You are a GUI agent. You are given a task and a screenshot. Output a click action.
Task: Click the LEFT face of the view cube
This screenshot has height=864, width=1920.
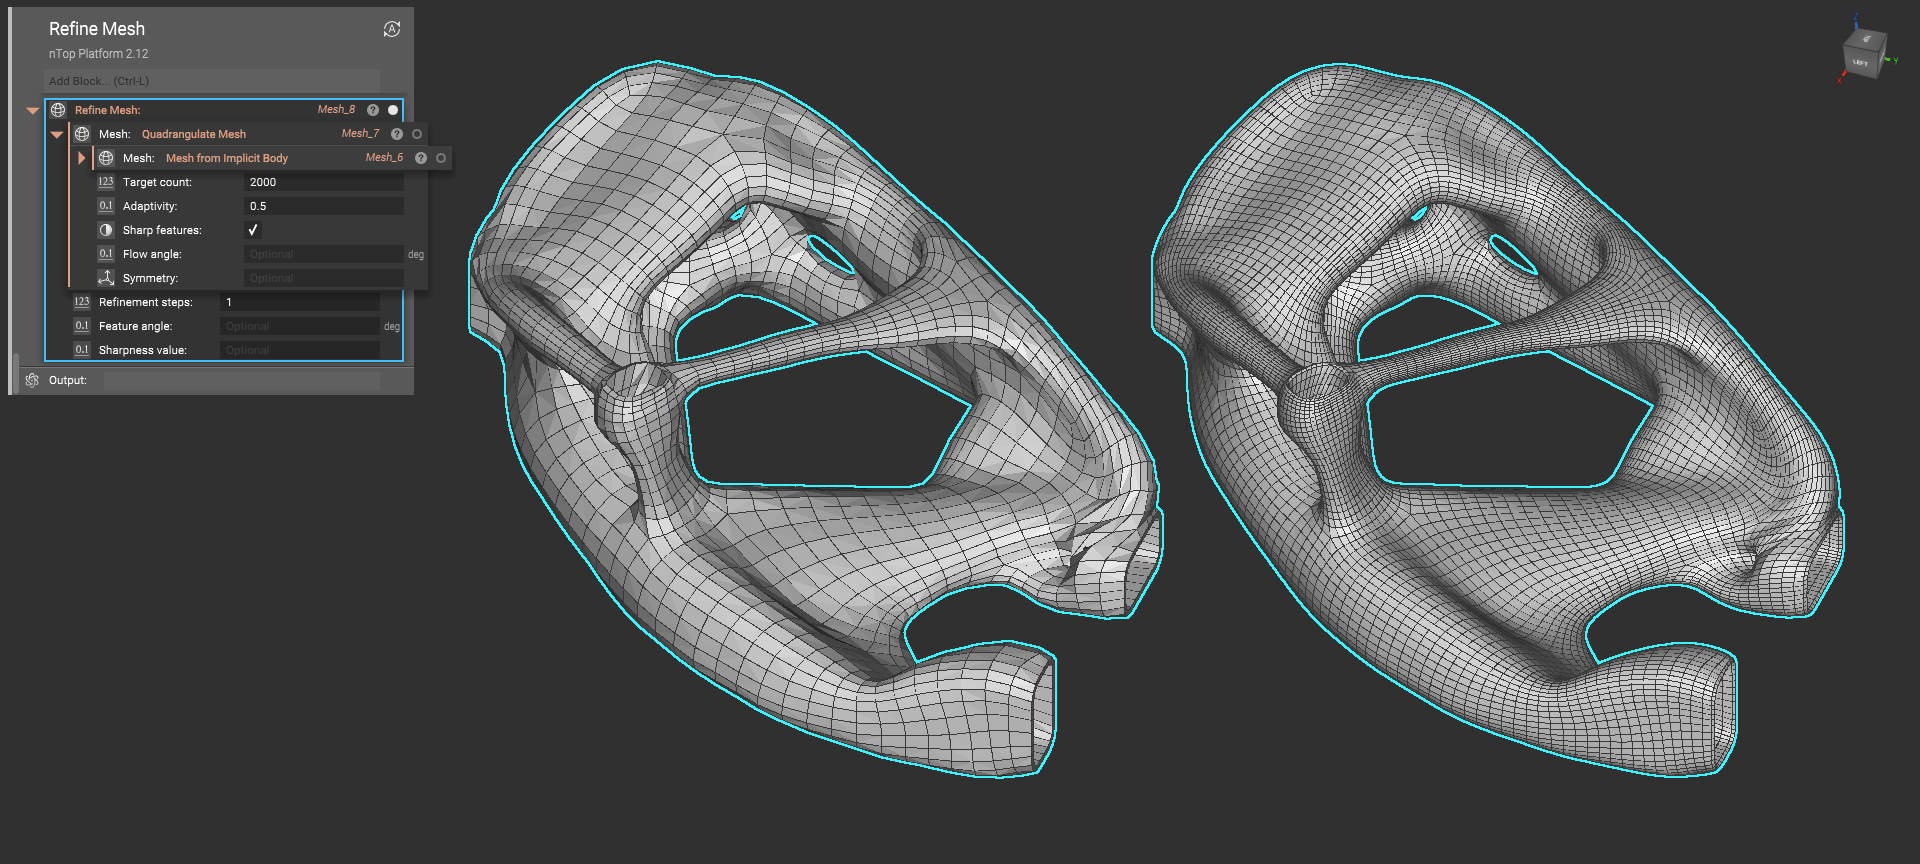tap(1860, 63)
